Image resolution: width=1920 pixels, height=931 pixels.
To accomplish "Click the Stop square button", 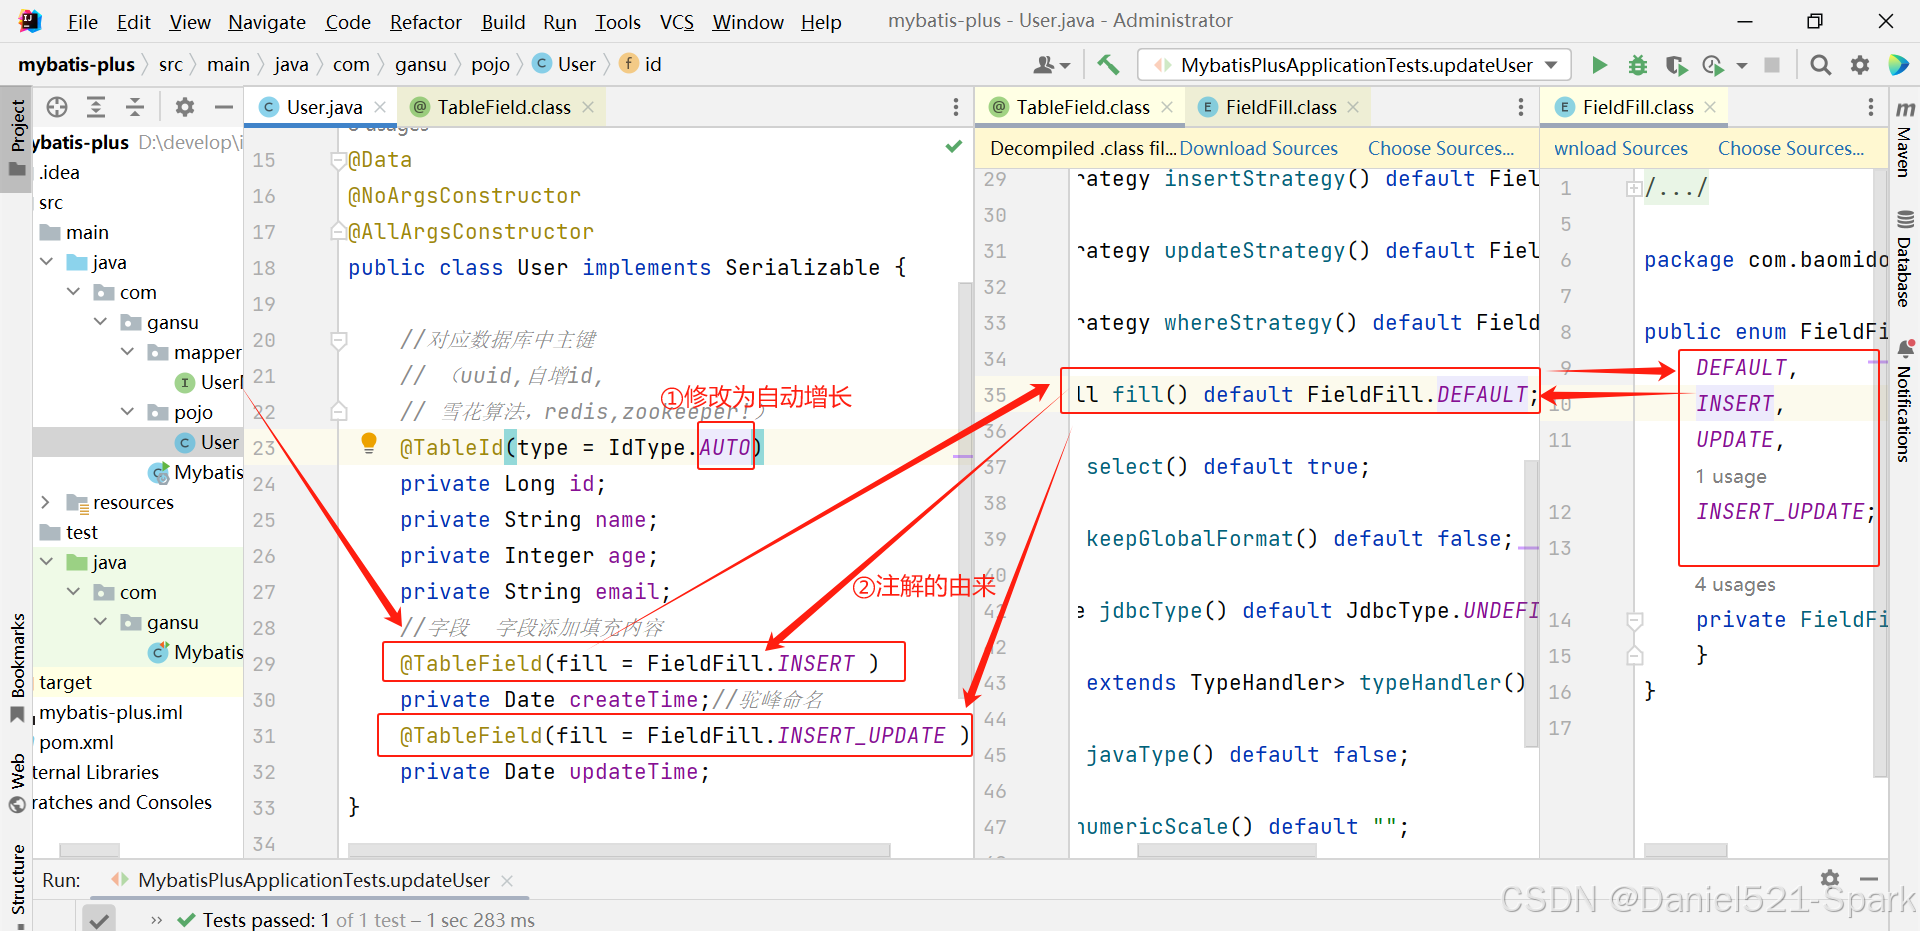I will (1772, 65).
